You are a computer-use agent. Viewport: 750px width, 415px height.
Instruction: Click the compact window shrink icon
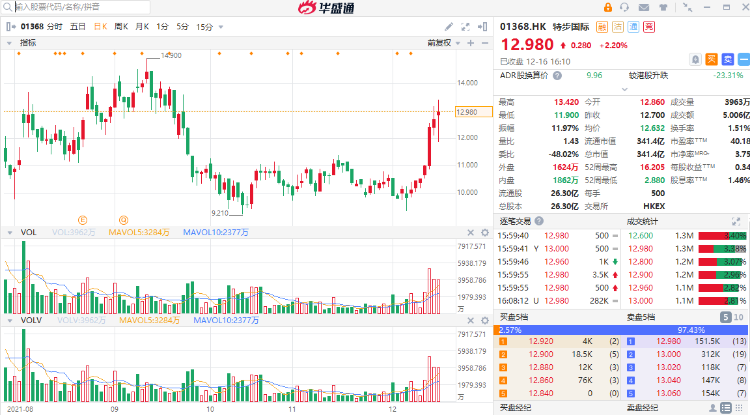click(687, 7)
